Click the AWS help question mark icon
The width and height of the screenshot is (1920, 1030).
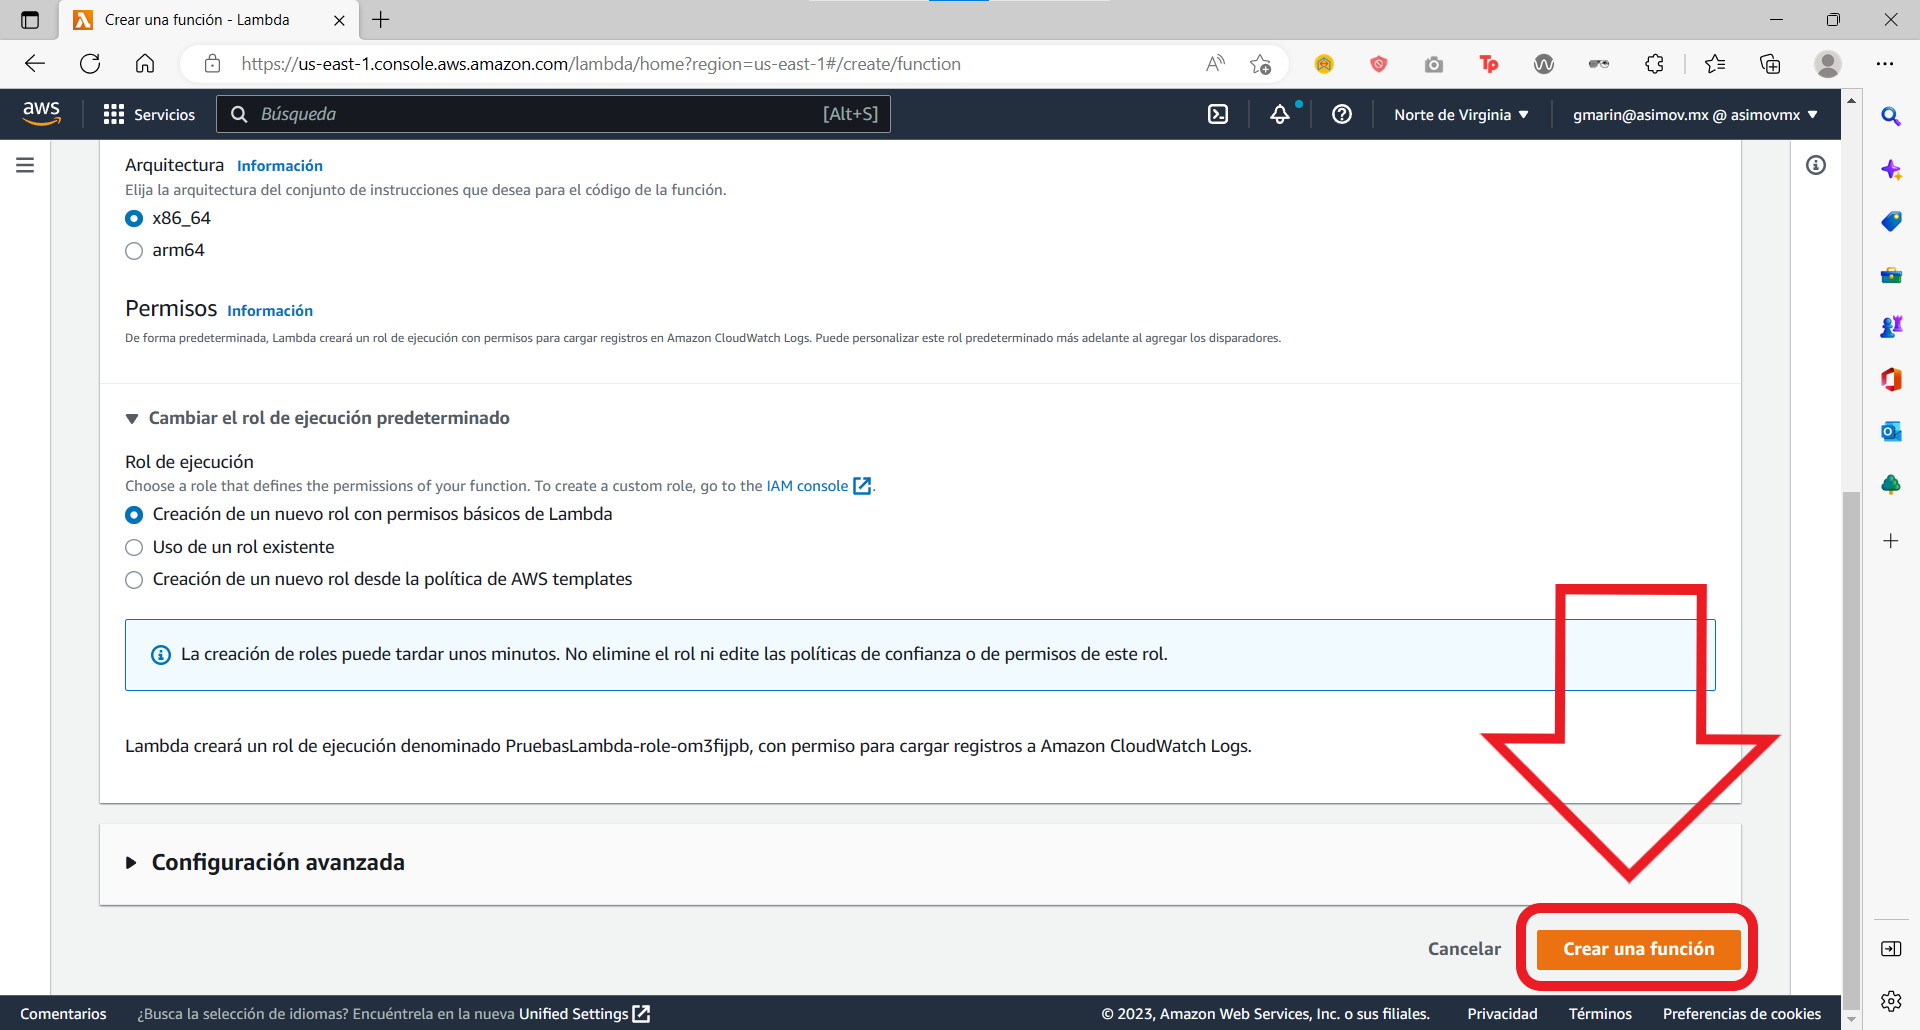(x=1342, y=114)
